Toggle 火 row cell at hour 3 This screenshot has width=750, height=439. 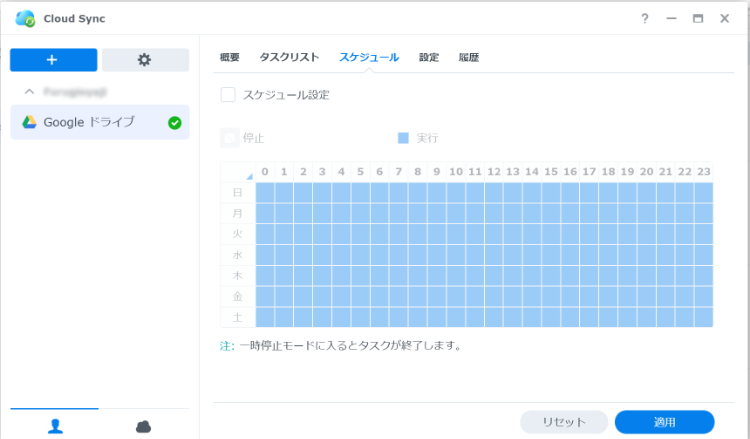pos(322,234)
